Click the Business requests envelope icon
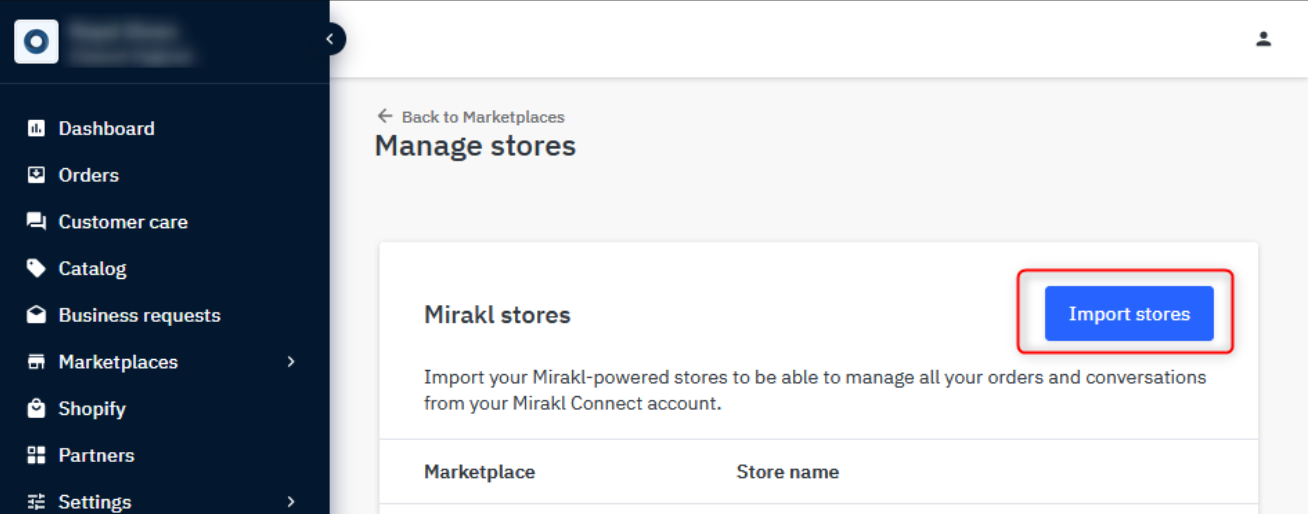The width and height of the screenshot is (1308, 514). click(x=36, y=315)
